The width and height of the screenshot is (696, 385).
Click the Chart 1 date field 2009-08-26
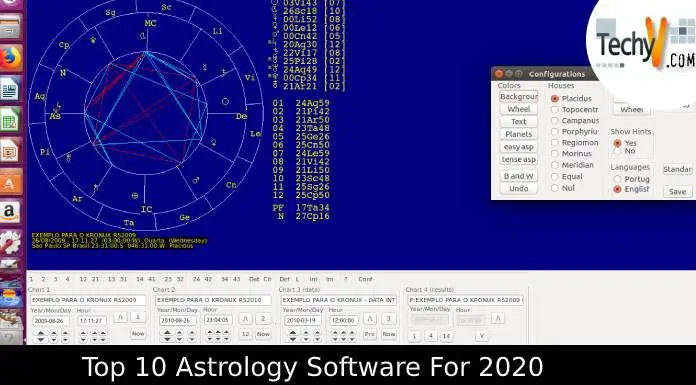pyautogui.click(x=51, y=321)
